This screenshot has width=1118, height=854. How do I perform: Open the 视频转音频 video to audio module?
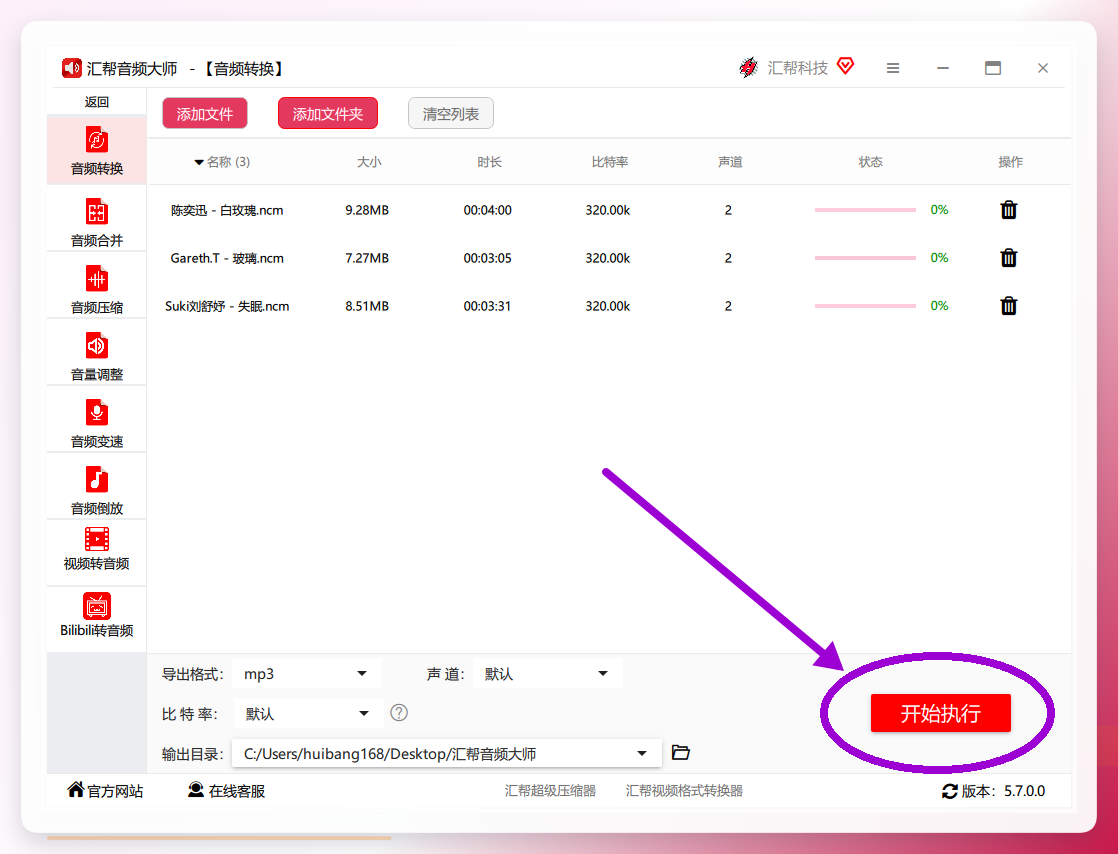tap(96, 548)
